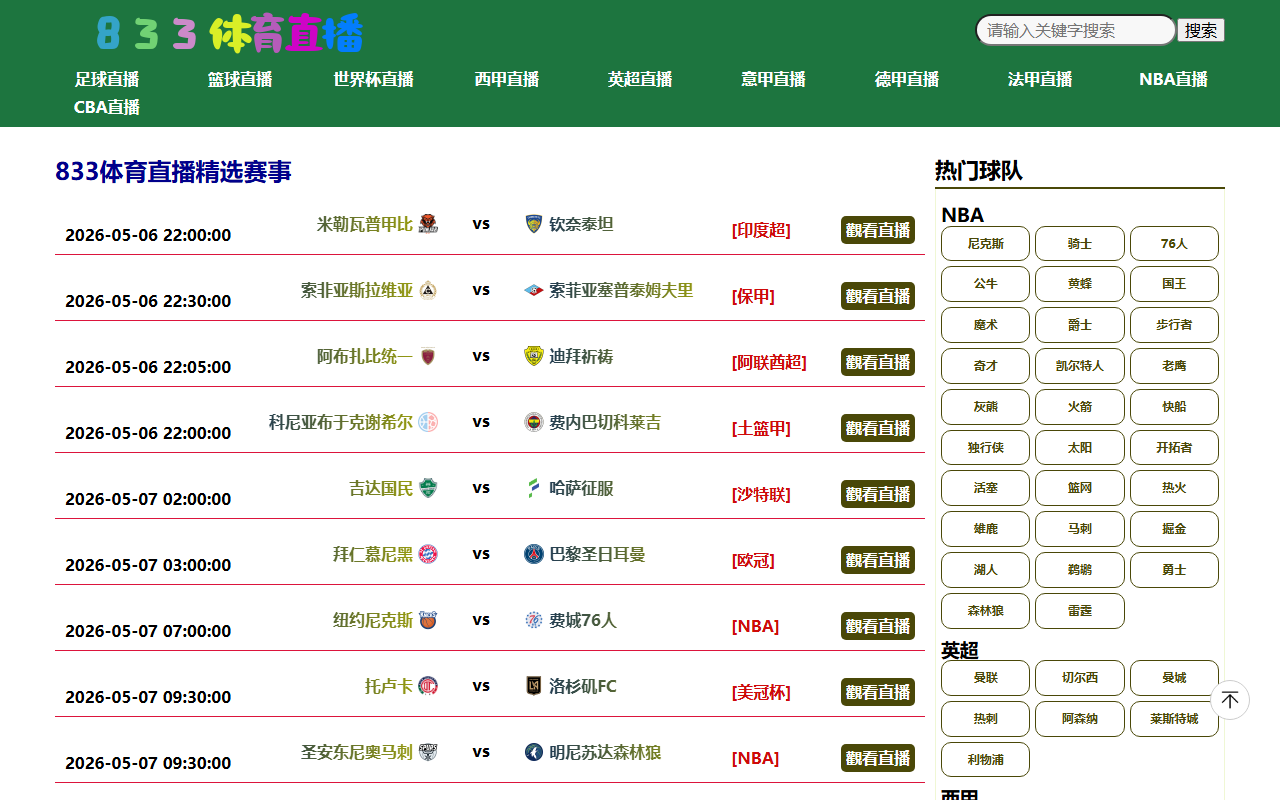Viewport: 1280px width, 800px height.
Task: Click the 搜索 button
Action: [1201, 30]
